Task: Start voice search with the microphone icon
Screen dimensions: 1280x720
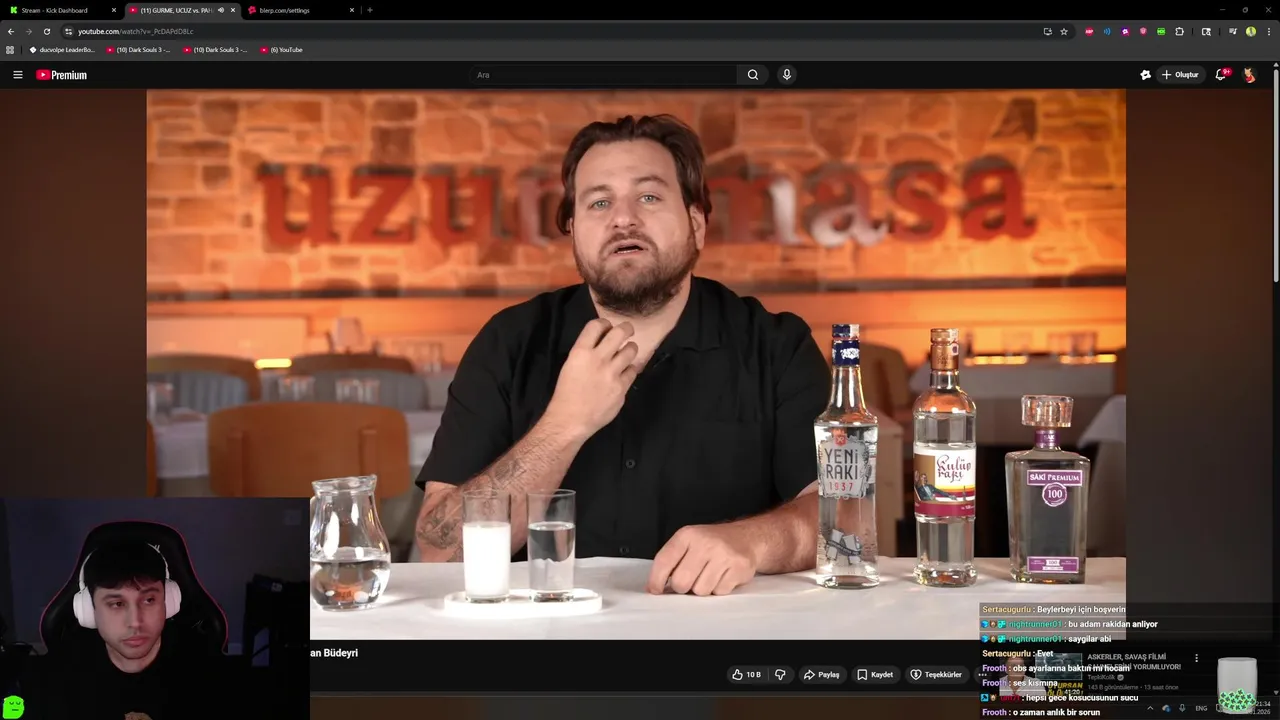Action: [x=787, y=75]
